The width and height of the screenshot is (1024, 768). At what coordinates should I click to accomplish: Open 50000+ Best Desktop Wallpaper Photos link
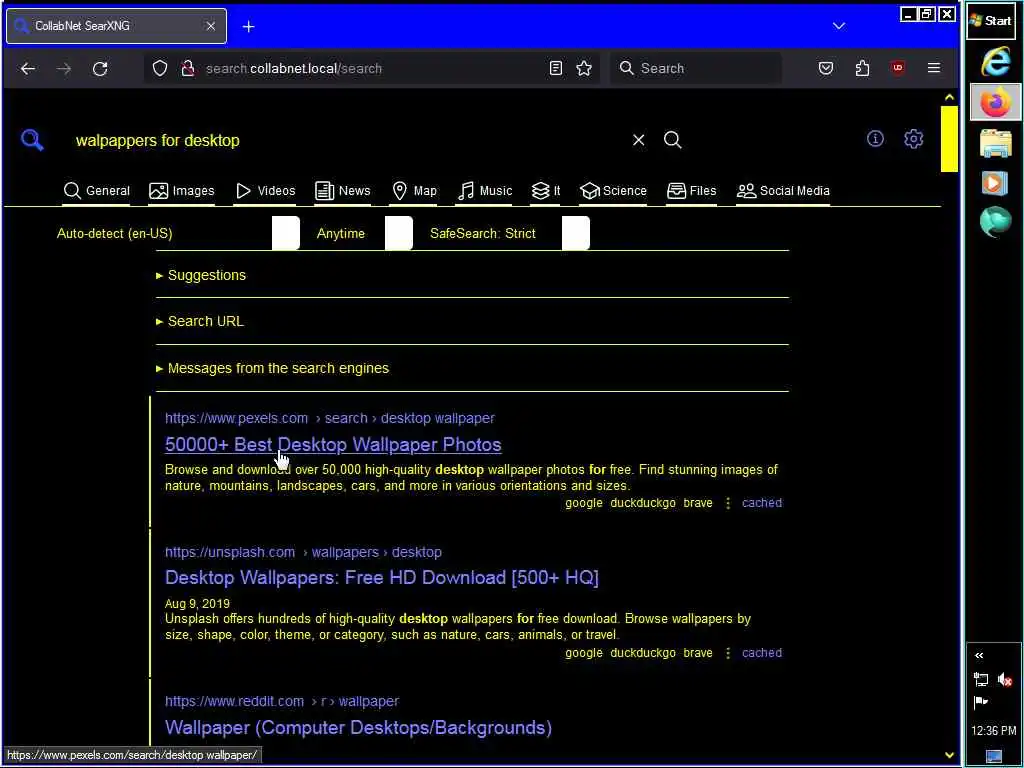[x=333, y=445]
